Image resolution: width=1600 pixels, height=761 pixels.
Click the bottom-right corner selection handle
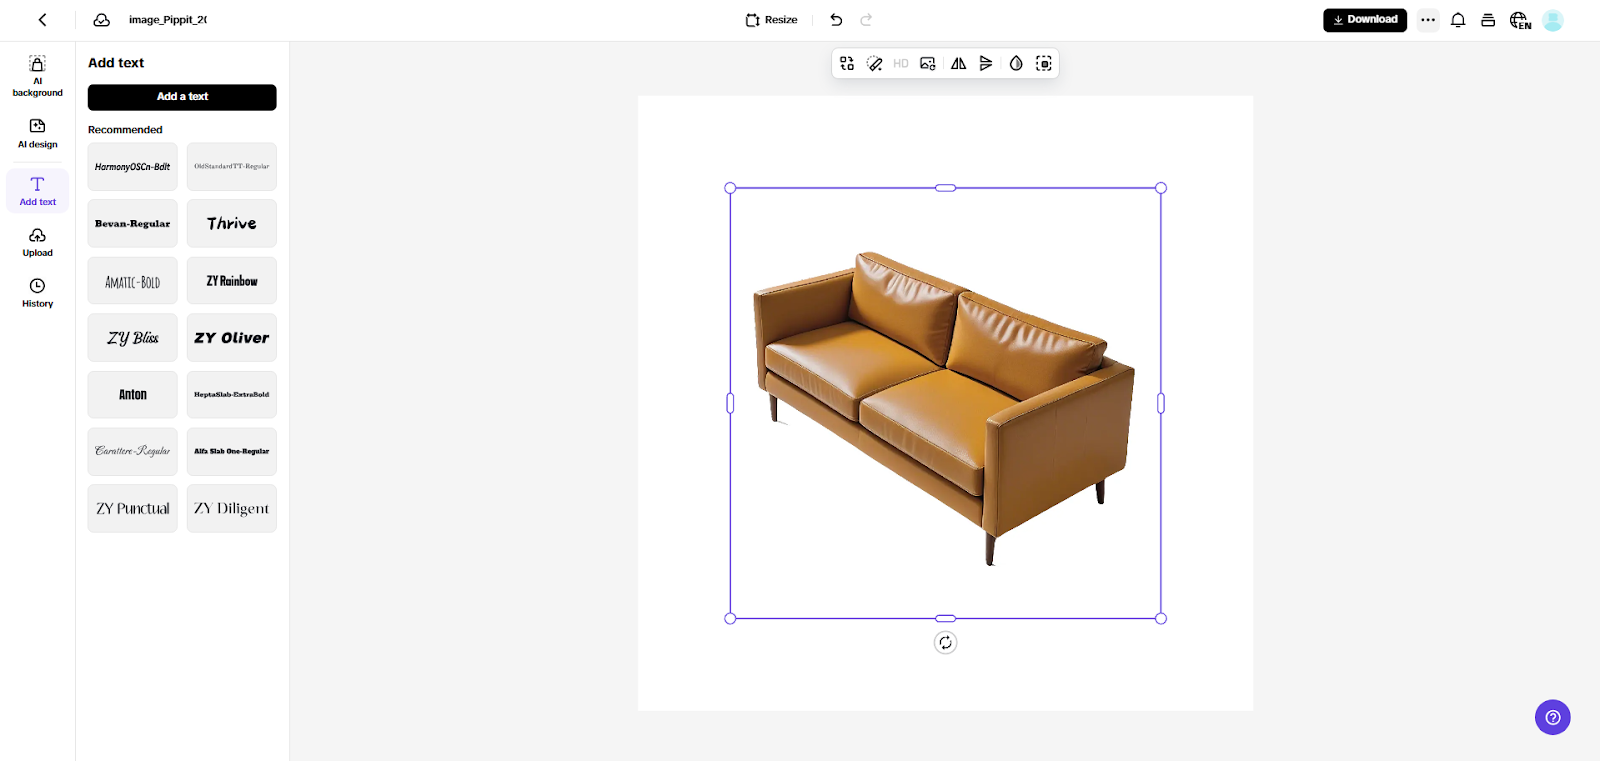point(1161,619)
